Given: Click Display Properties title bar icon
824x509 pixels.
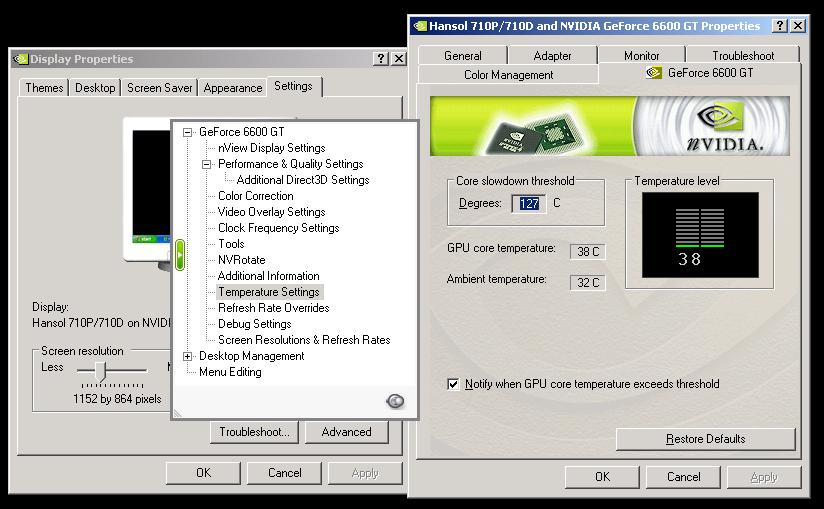Looking at the screenshot, I should [x=20, y=59].
